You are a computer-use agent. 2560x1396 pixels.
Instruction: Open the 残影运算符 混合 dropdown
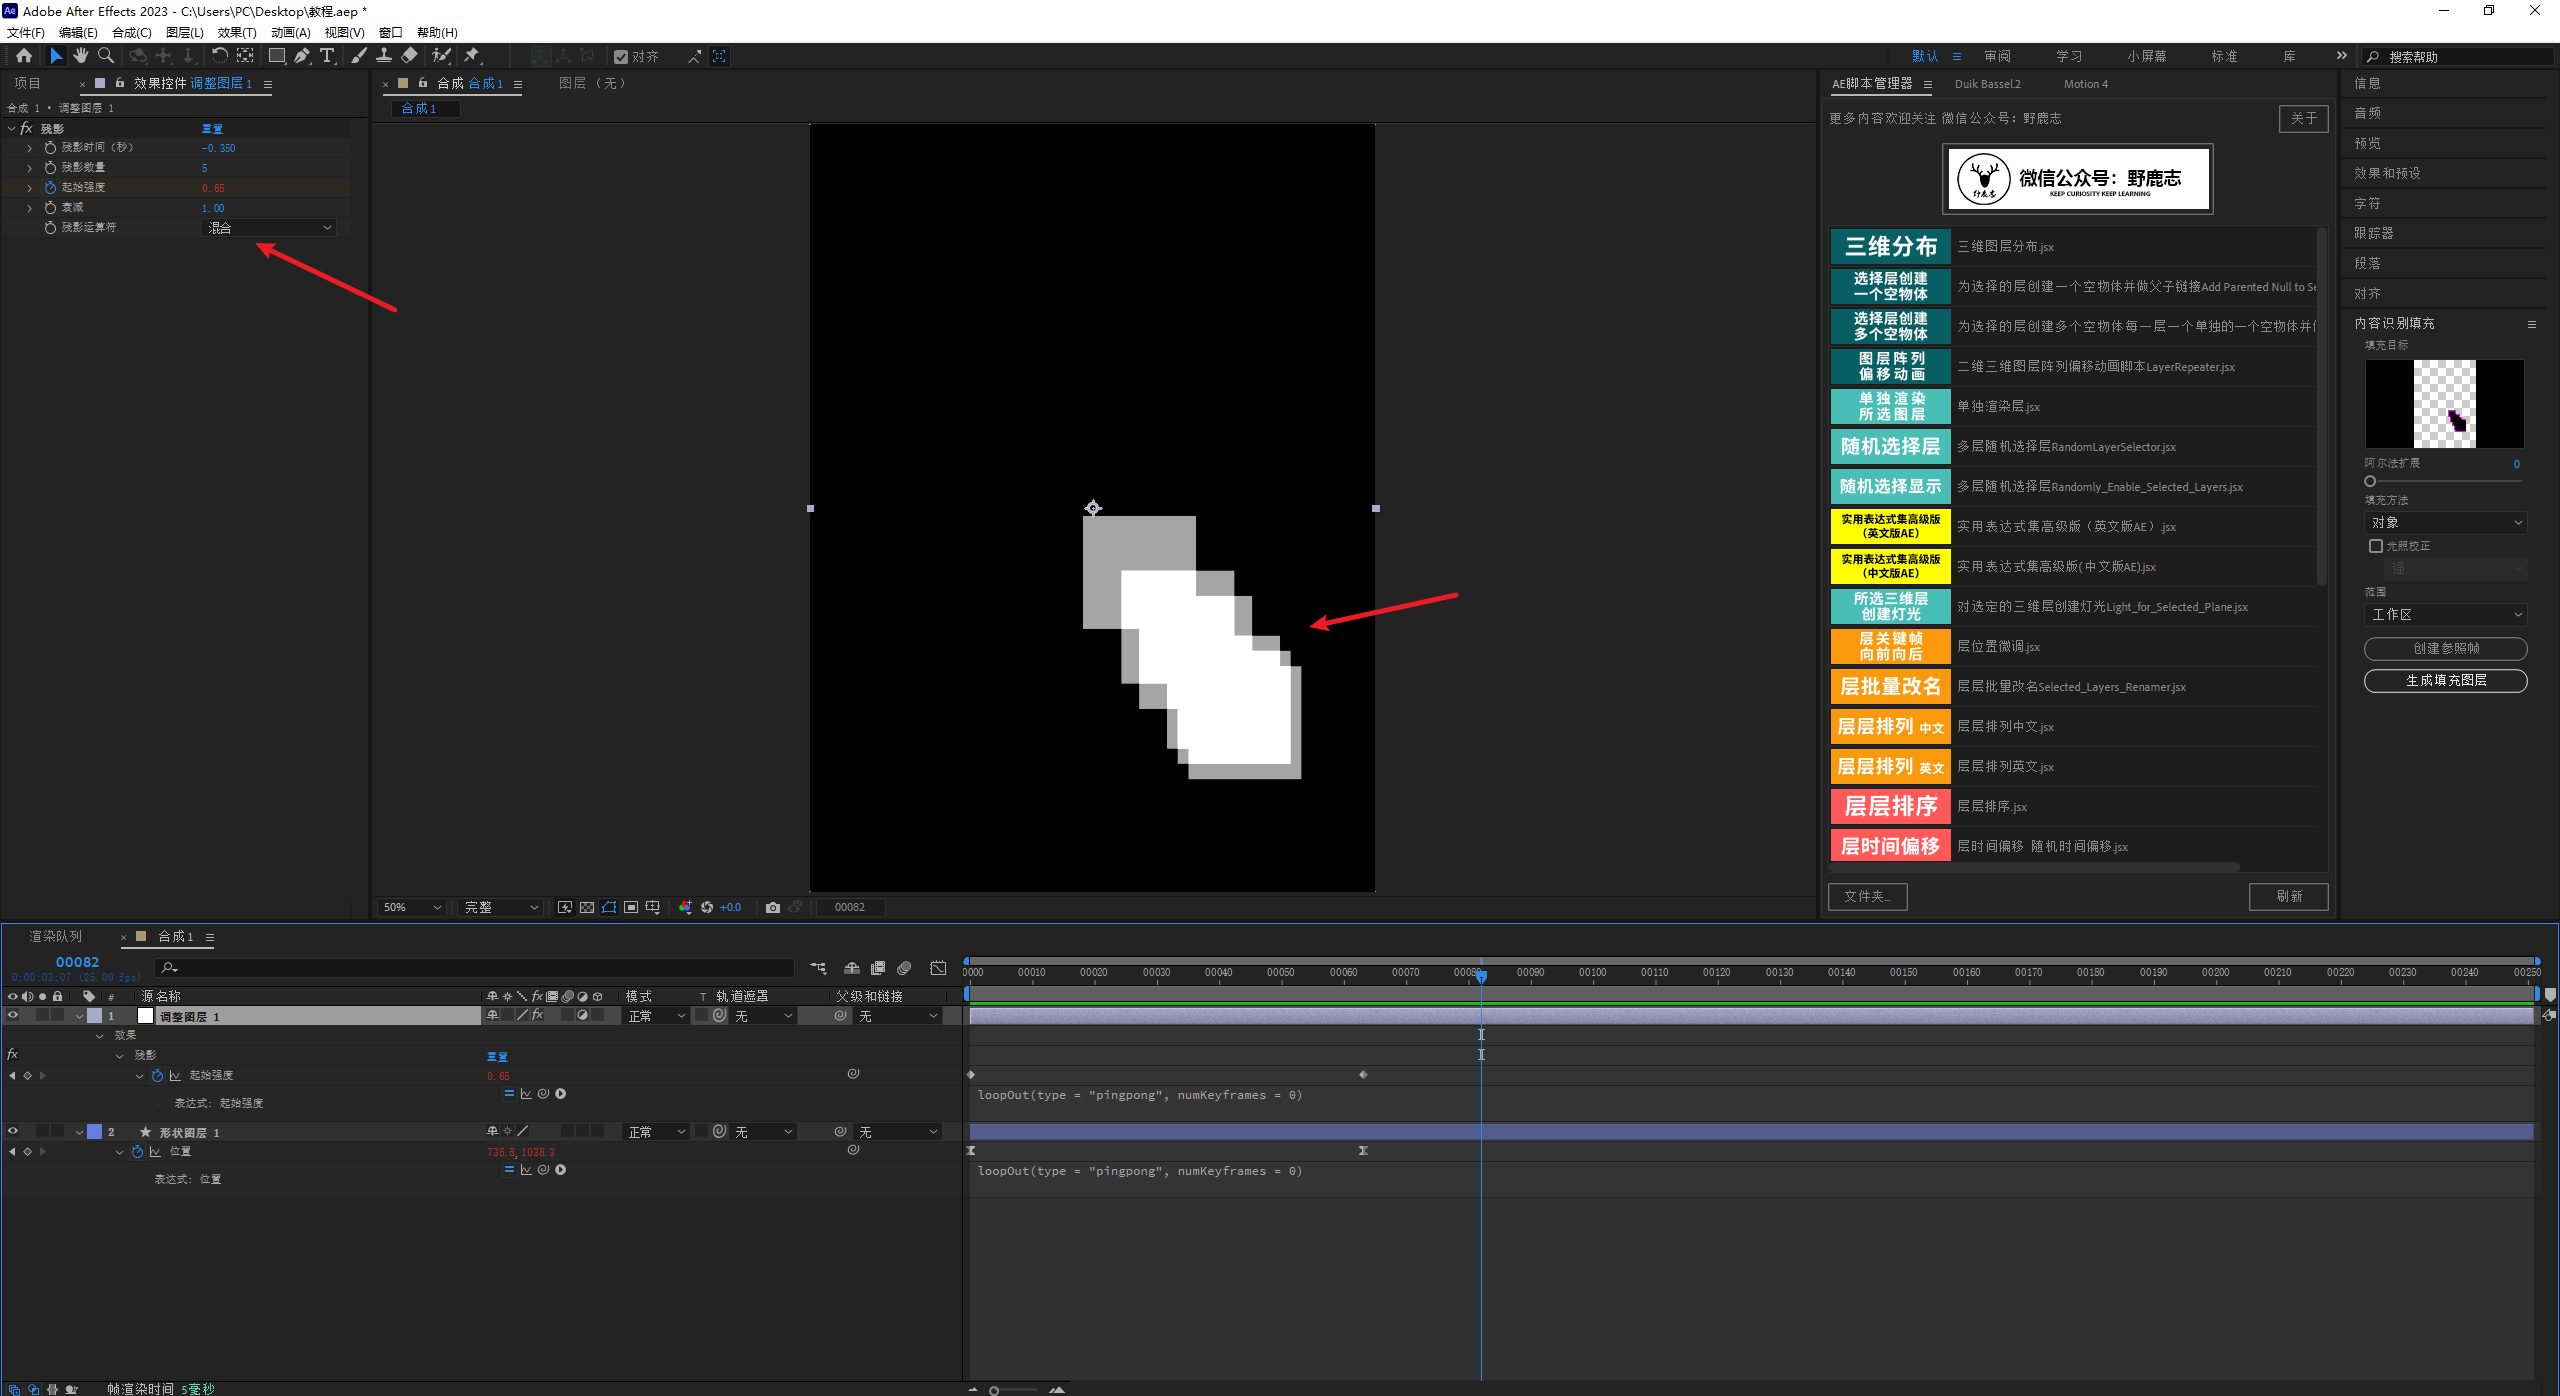tap(270, 228)
